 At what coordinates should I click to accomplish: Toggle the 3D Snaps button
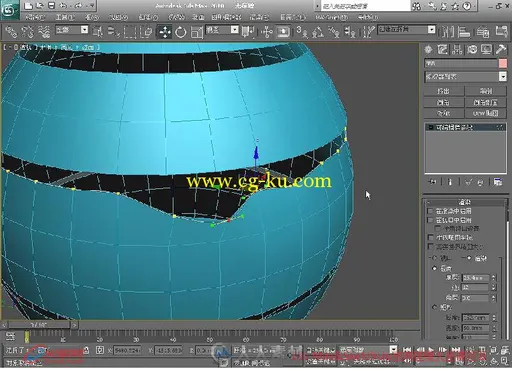point(301,32)
